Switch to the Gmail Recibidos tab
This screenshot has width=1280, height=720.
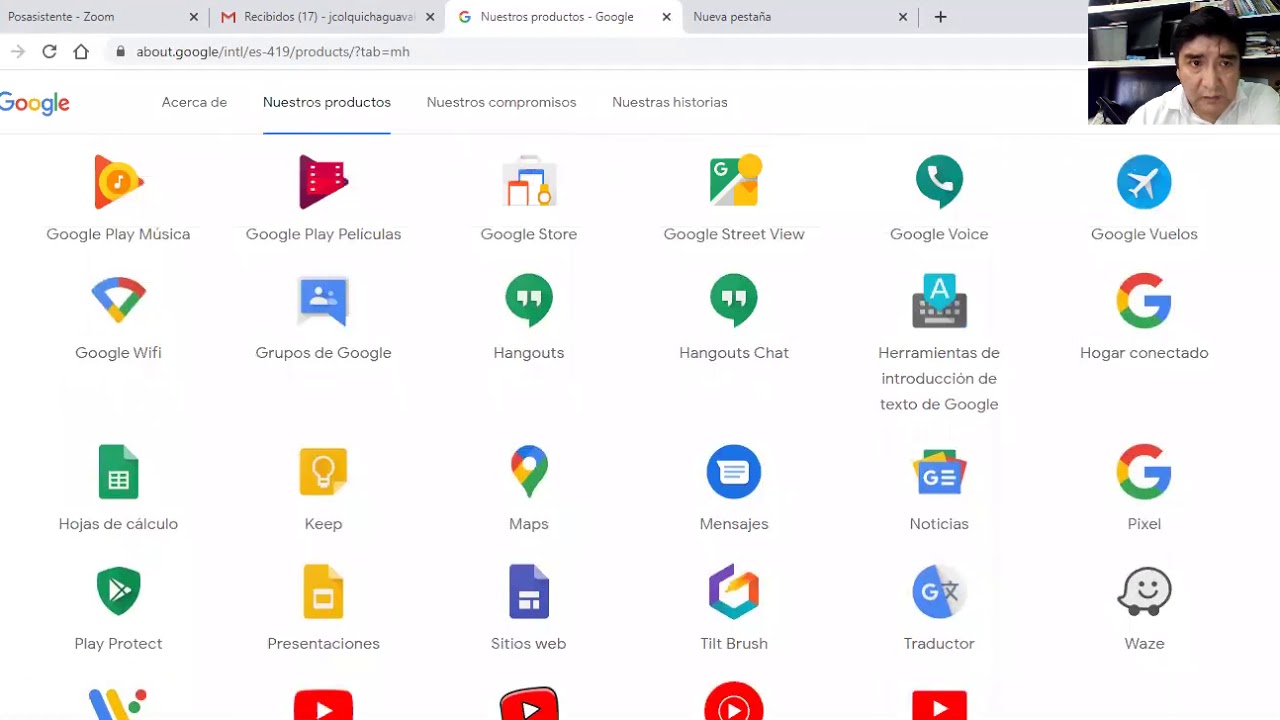(x=328, y=17)
